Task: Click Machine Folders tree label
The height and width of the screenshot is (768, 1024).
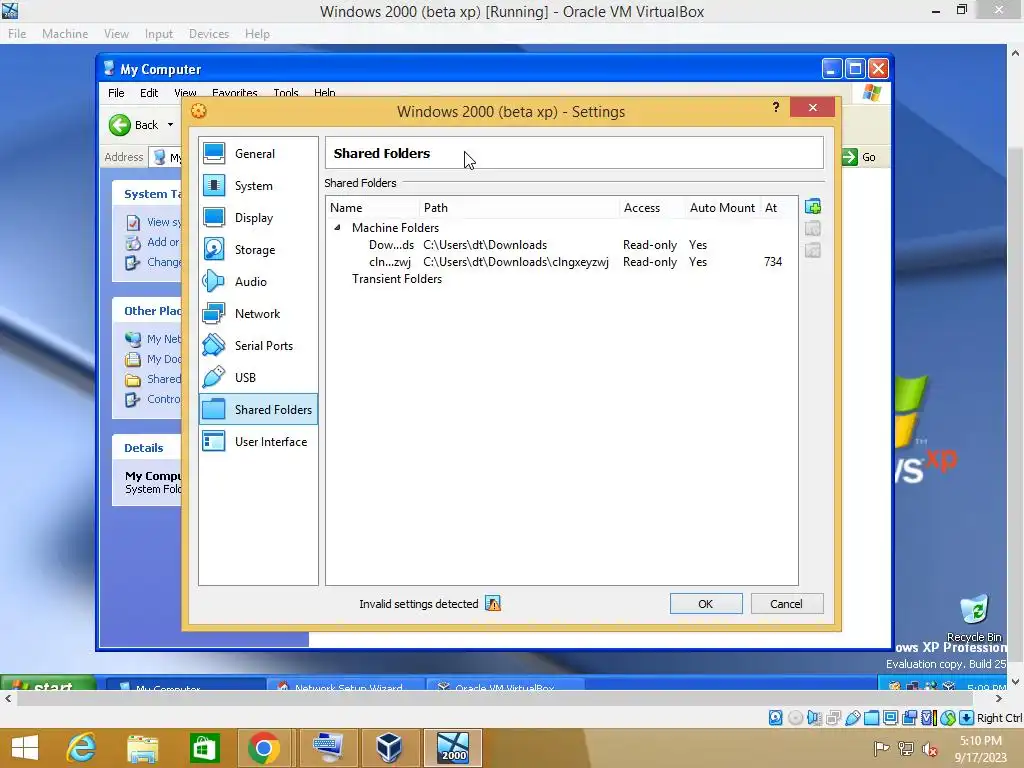Action: 395,228
